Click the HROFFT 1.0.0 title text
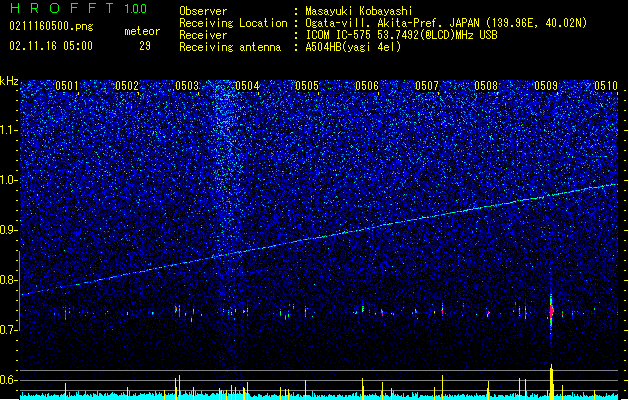The image size is (629, 400). (x=79, y=8)
